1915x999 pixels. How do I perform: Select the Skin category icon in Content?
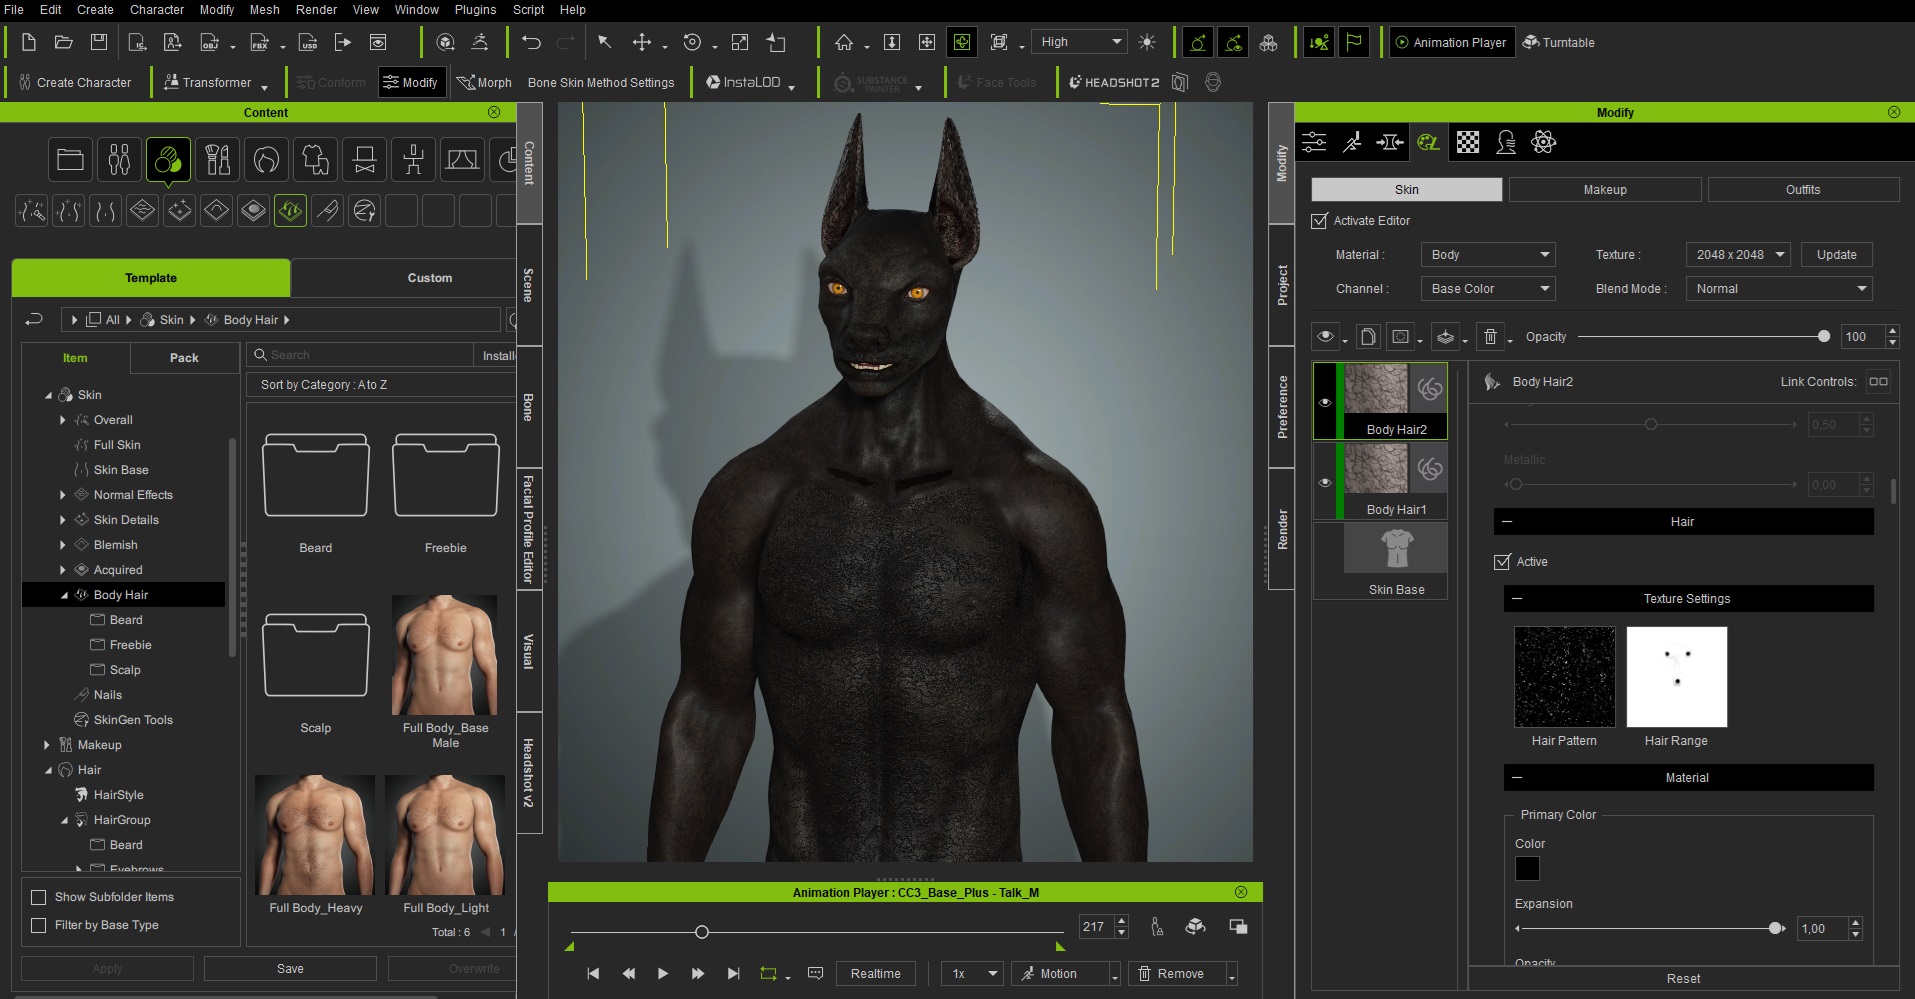tap(168, 159)
